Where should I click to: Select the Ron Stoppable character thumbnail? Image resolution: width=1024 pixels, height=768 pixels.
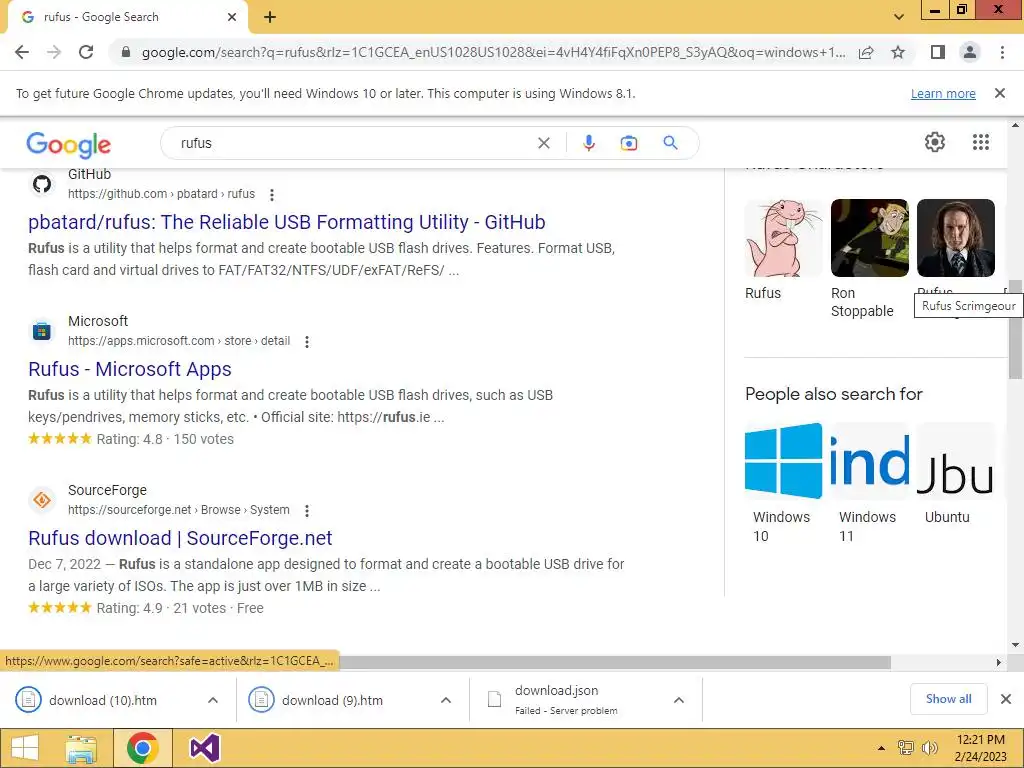870,238
